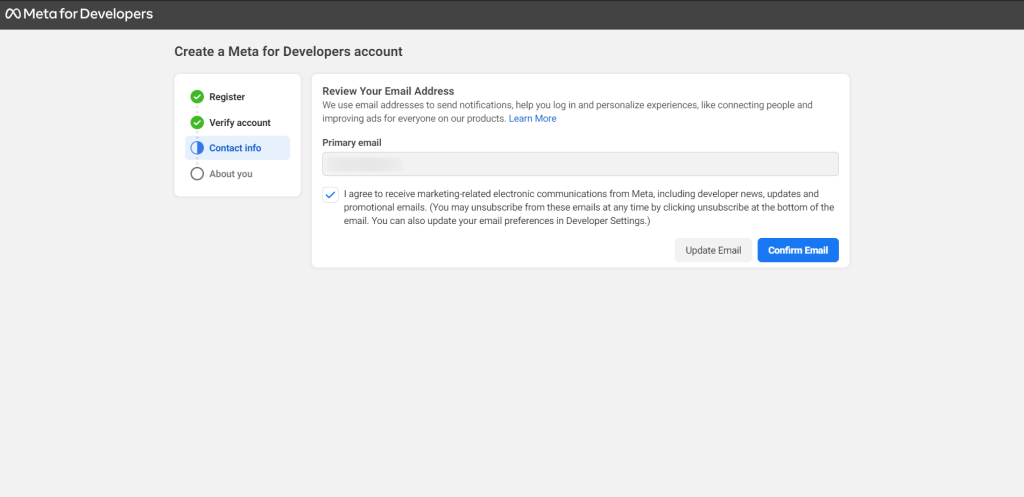Select the Contact info step

[x=238, y=148]
